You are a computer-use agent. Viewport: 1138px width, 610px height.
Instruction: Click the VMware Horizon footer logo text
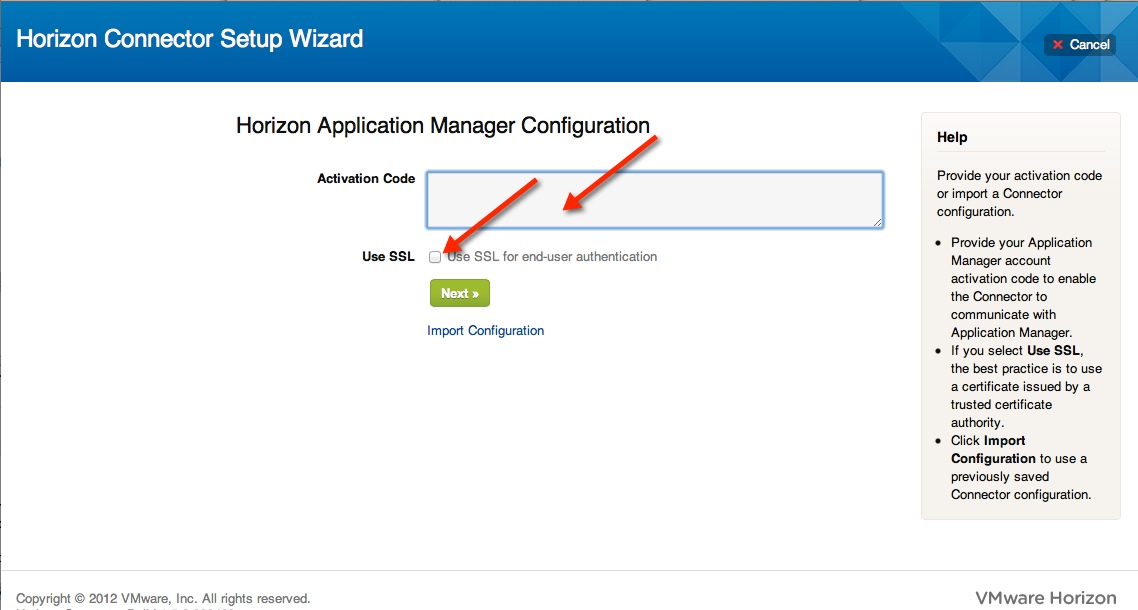click(x=1046, y=598)
